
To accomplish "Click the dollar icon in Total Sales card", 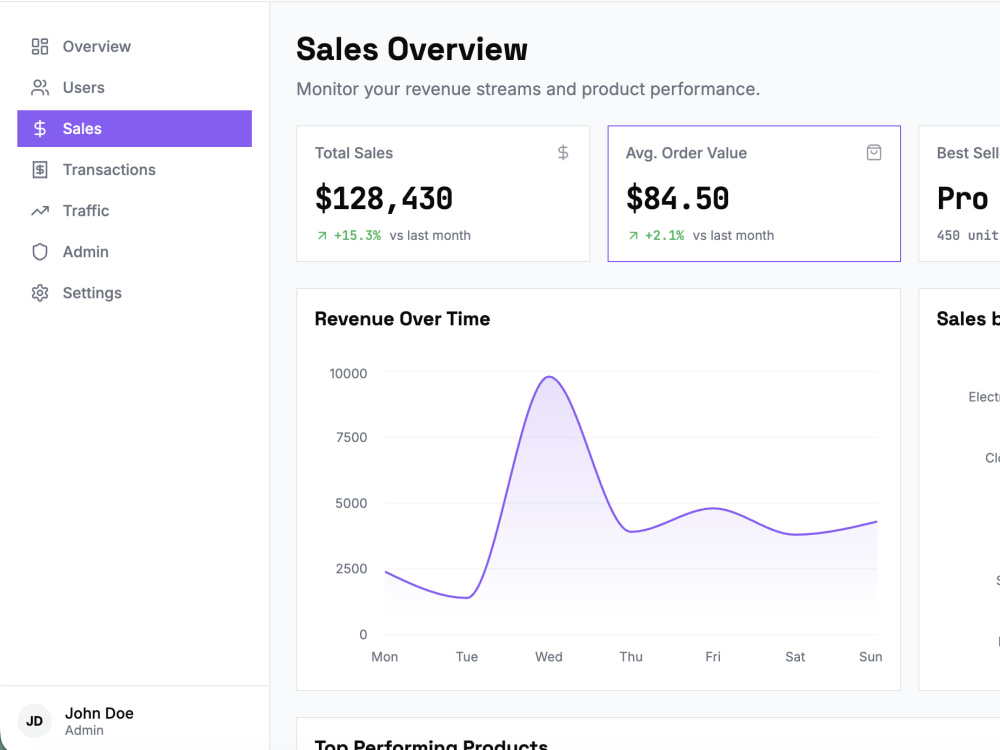I will (x=562, y=152).
